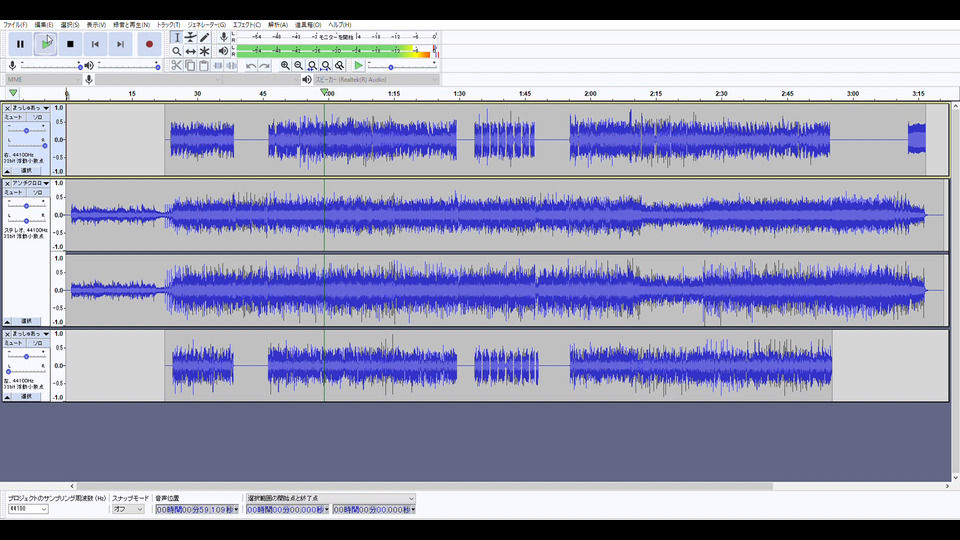Viewport: 960px width, 540px height.
Task: Select the Time Shift tool
Action: click(190, 51)
